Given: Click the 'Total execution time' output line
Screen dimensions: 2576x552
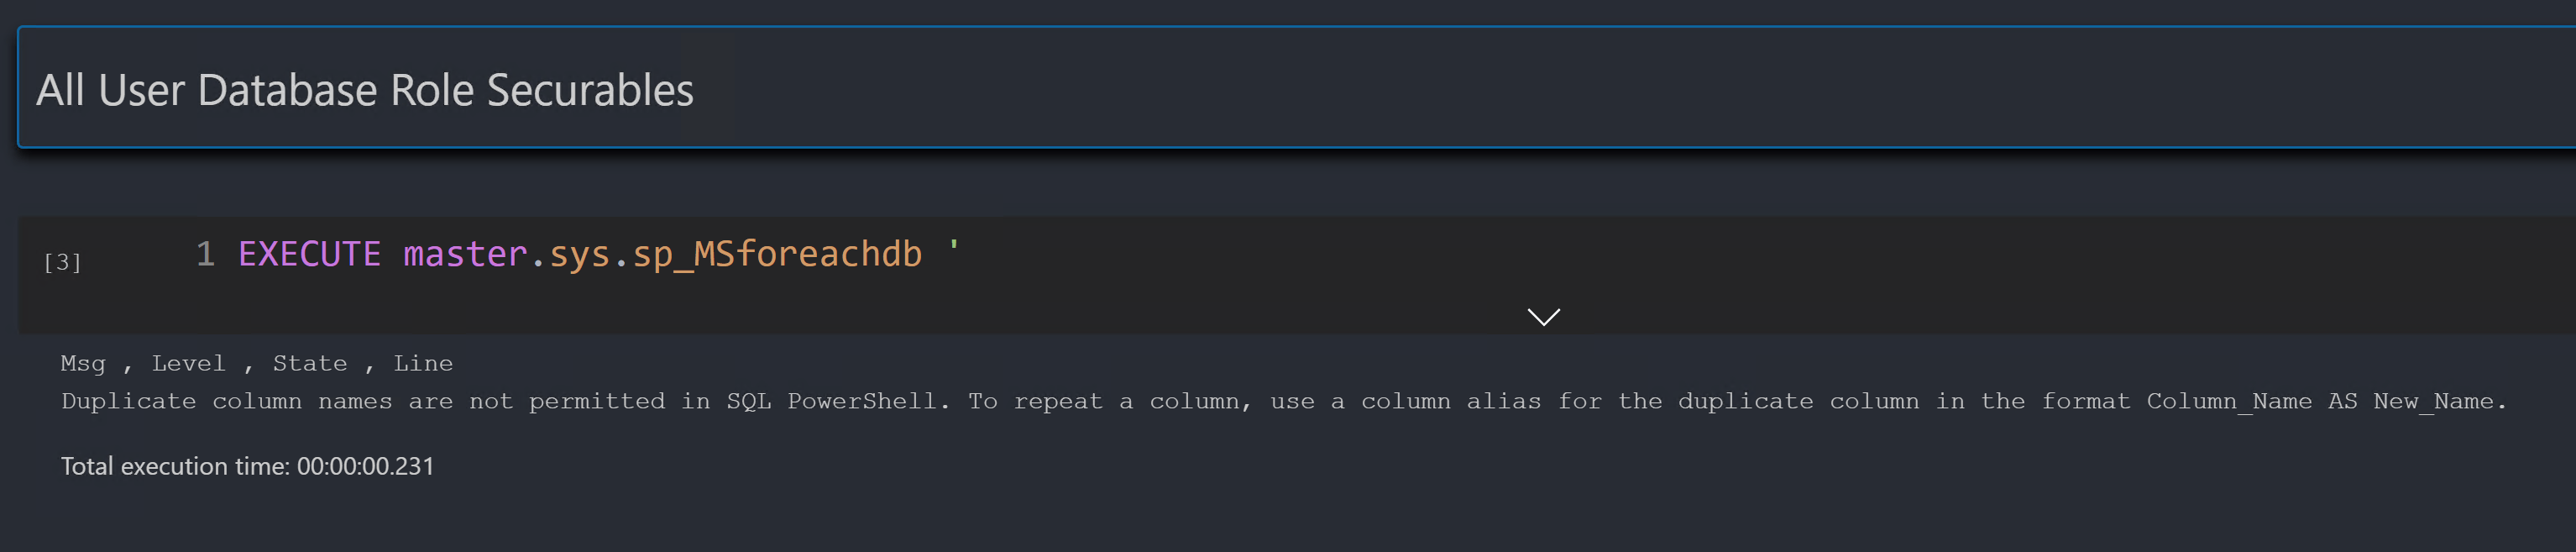Looking at the screenshot, I should coord(247,466).
